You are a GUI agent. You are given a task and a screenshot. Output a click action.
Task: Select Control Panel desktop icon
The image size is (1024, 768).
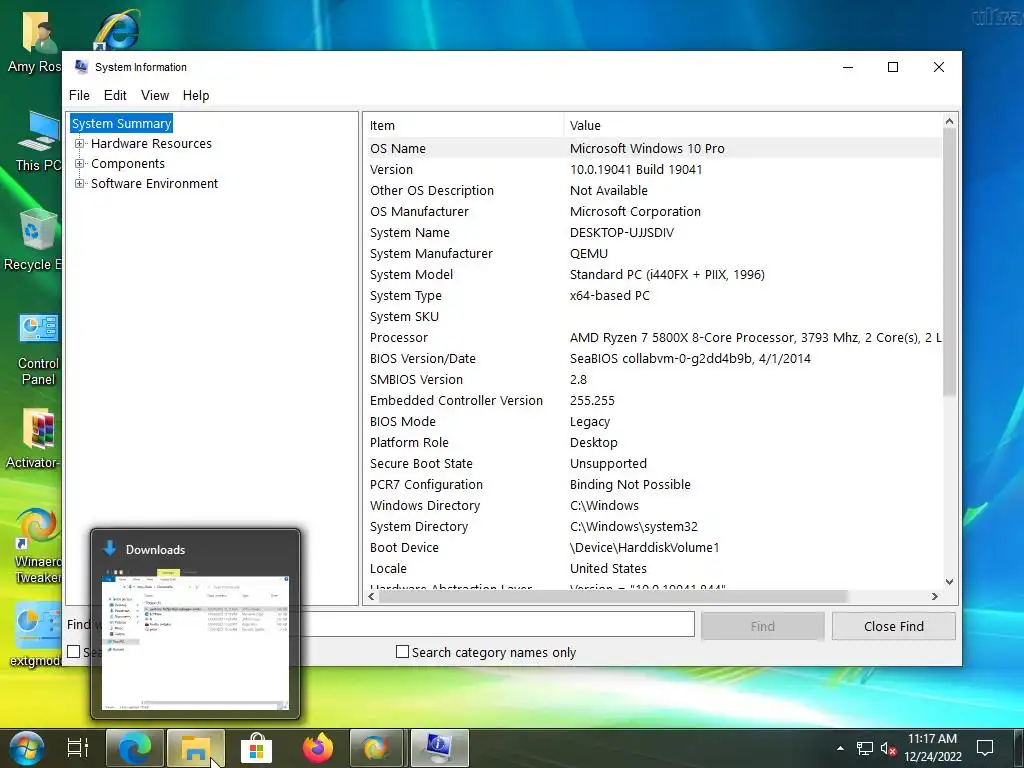[x=37, y=350]
